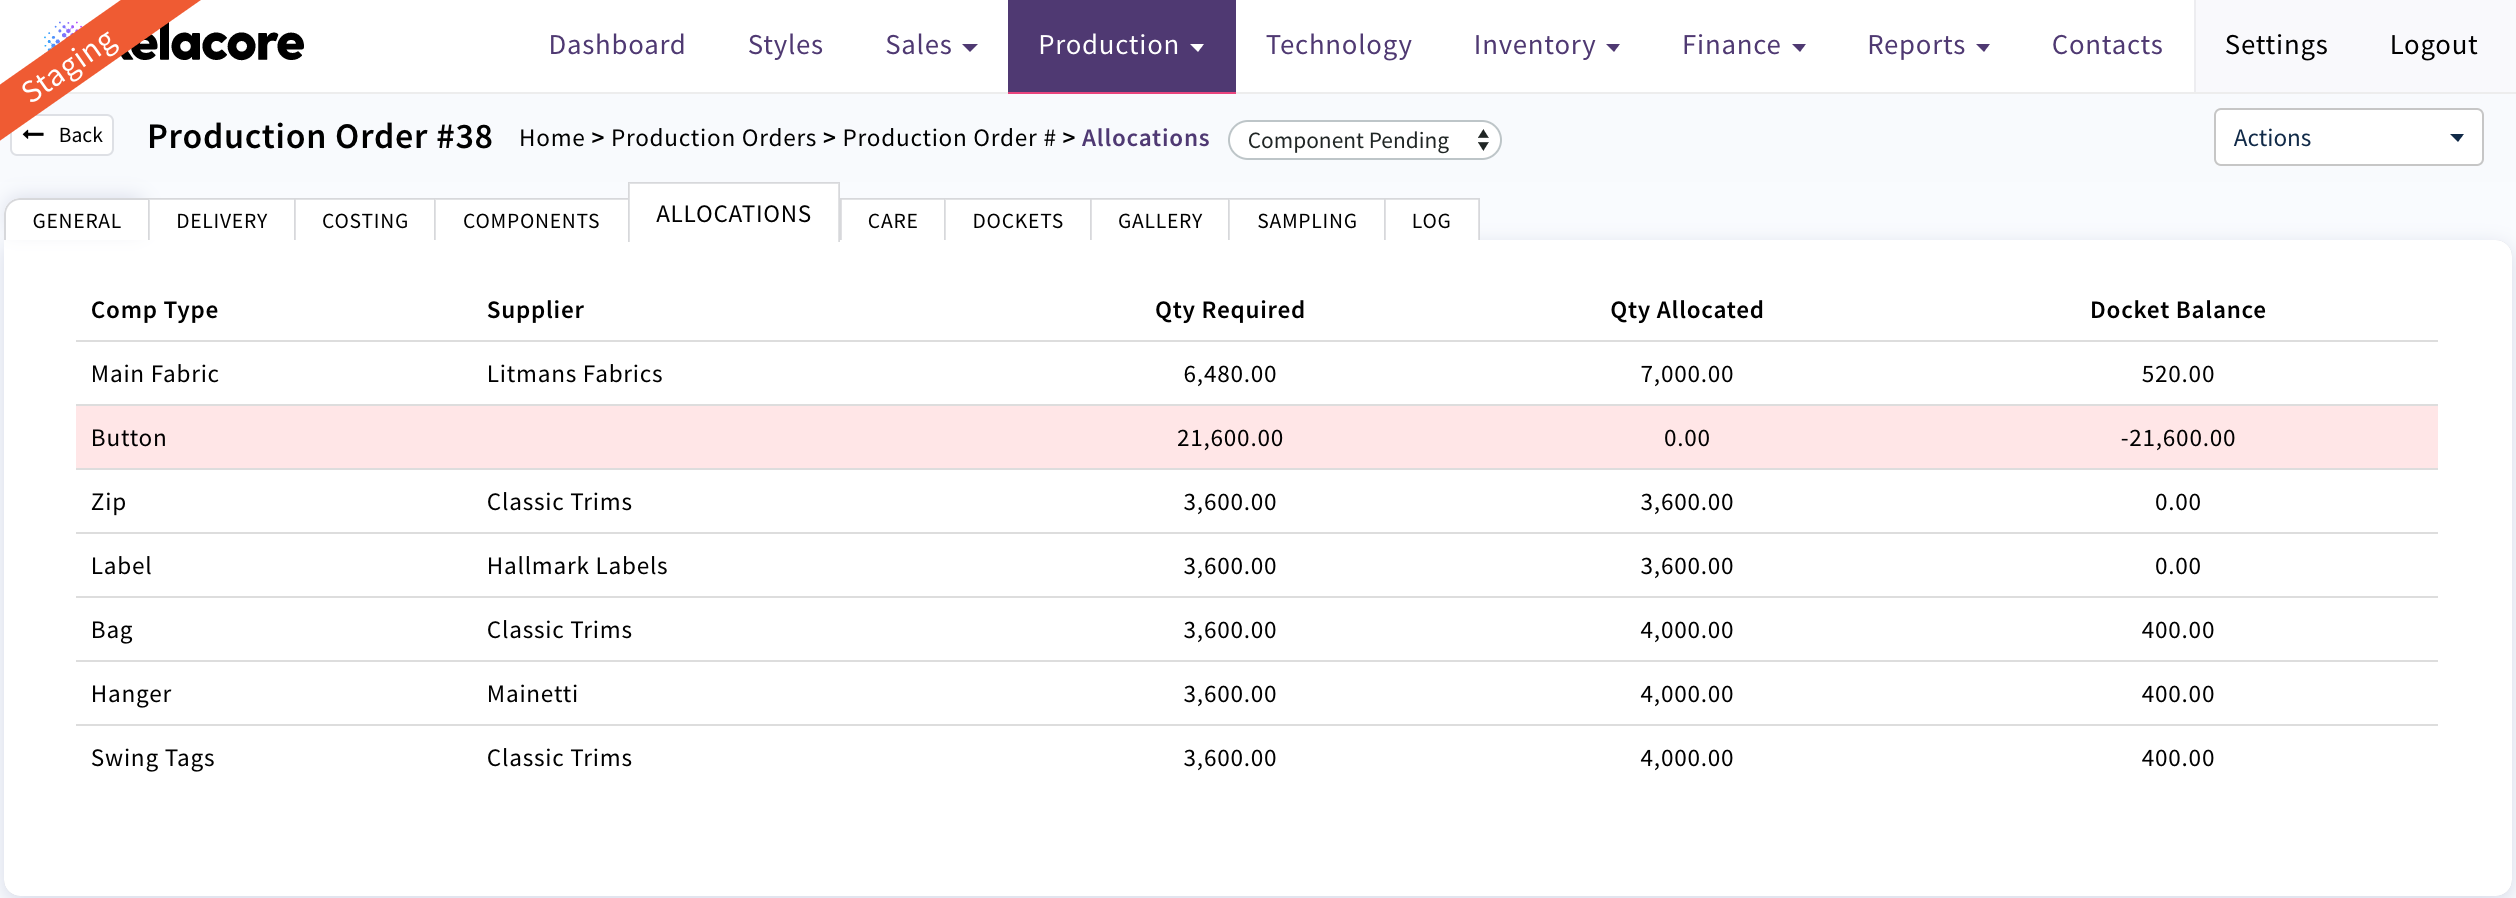This screenshot has width=2516, height=898.
Task: Go to the Dashboard page
Action: pos(616,45)
